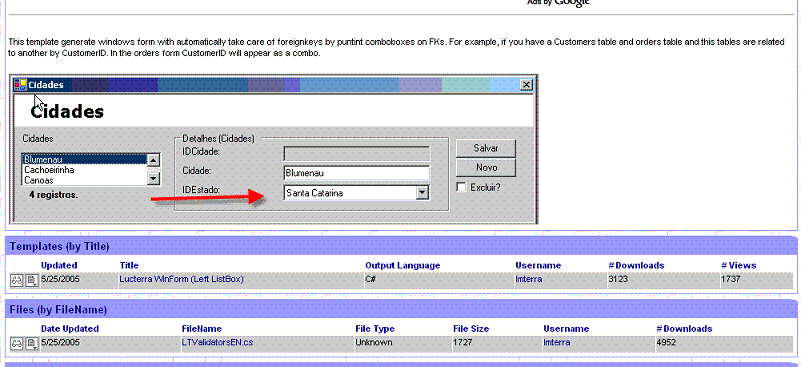
Task: Open the lmterra username link in Templates
Action: click(529, 280)
